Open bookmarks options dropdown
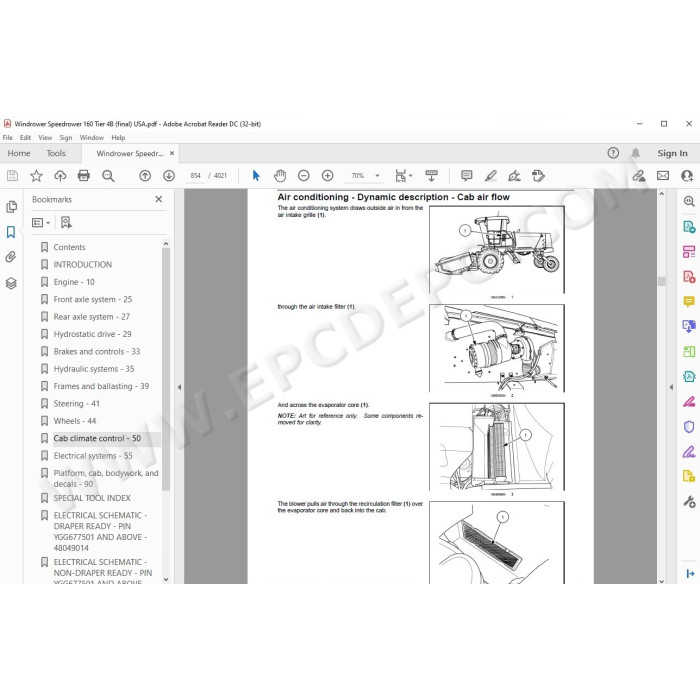Viewport: 700px width, 700px height. pyautogui.click(x=41, y=222)
